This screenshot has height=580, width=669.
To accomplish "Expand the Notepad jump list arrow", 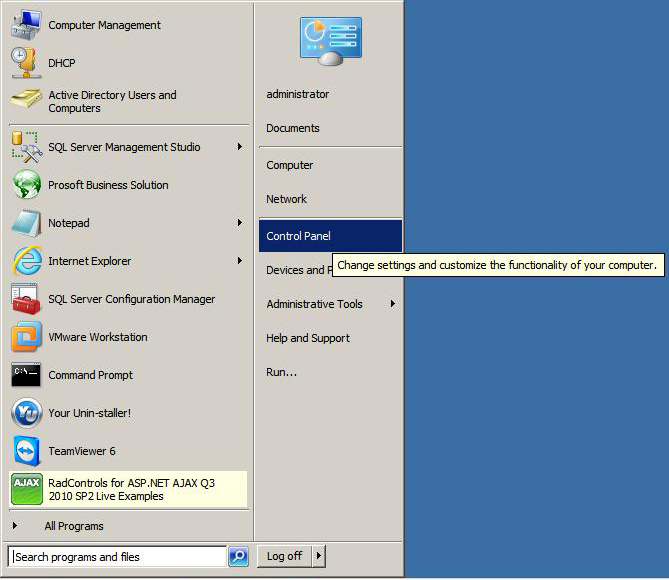I will click(x=240, y=223).
